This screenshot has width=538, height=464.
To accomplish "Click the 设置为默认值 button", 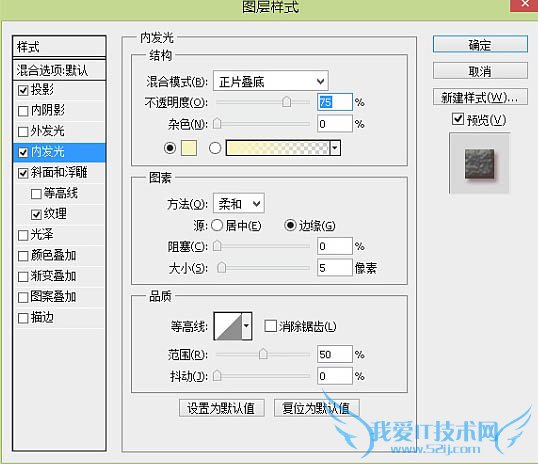I will (222, 408).
